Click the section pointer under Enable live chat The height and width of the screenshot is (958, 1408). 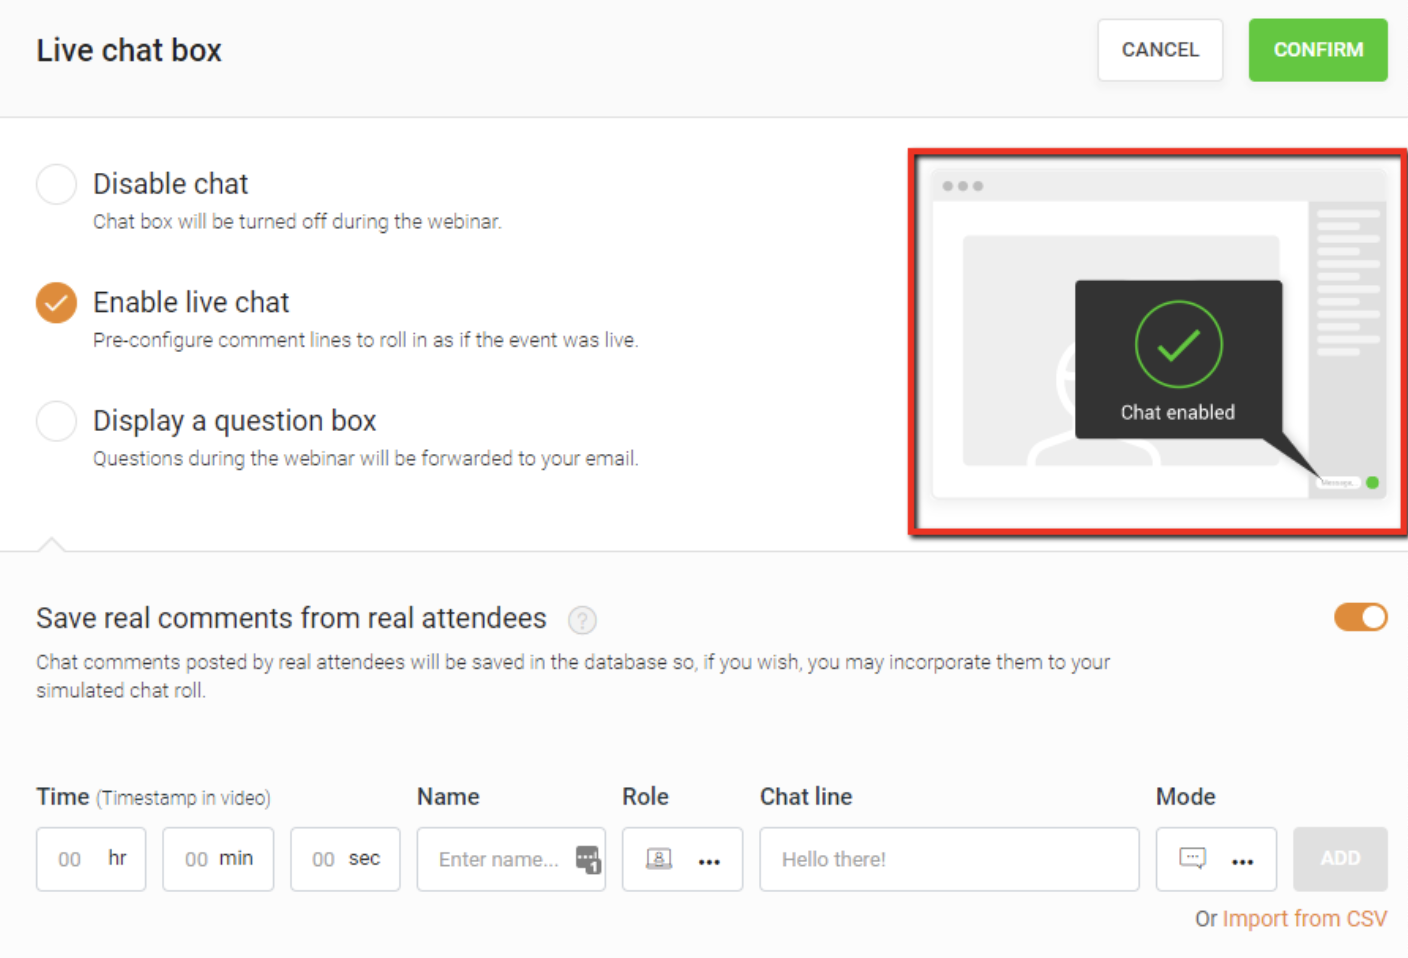(x=53, y=545)
